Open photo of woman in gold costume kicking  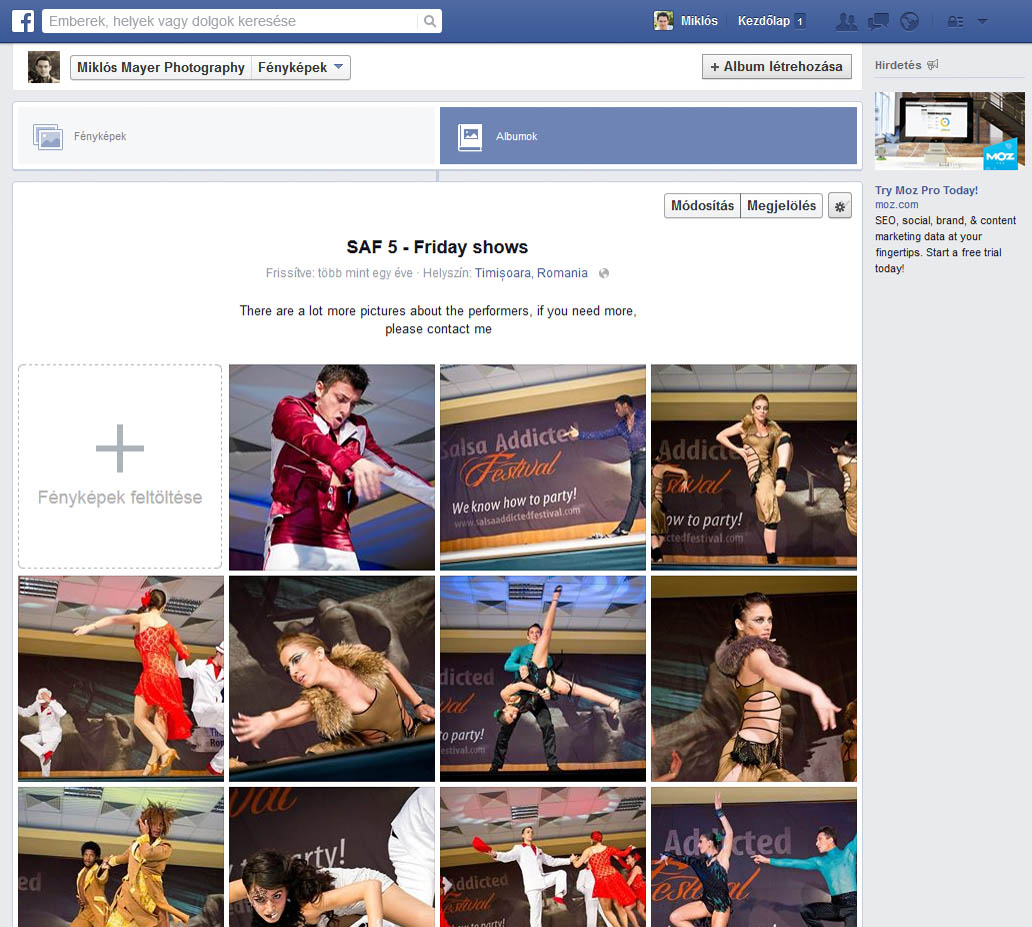pyautogui.click(x=754, y=467)
